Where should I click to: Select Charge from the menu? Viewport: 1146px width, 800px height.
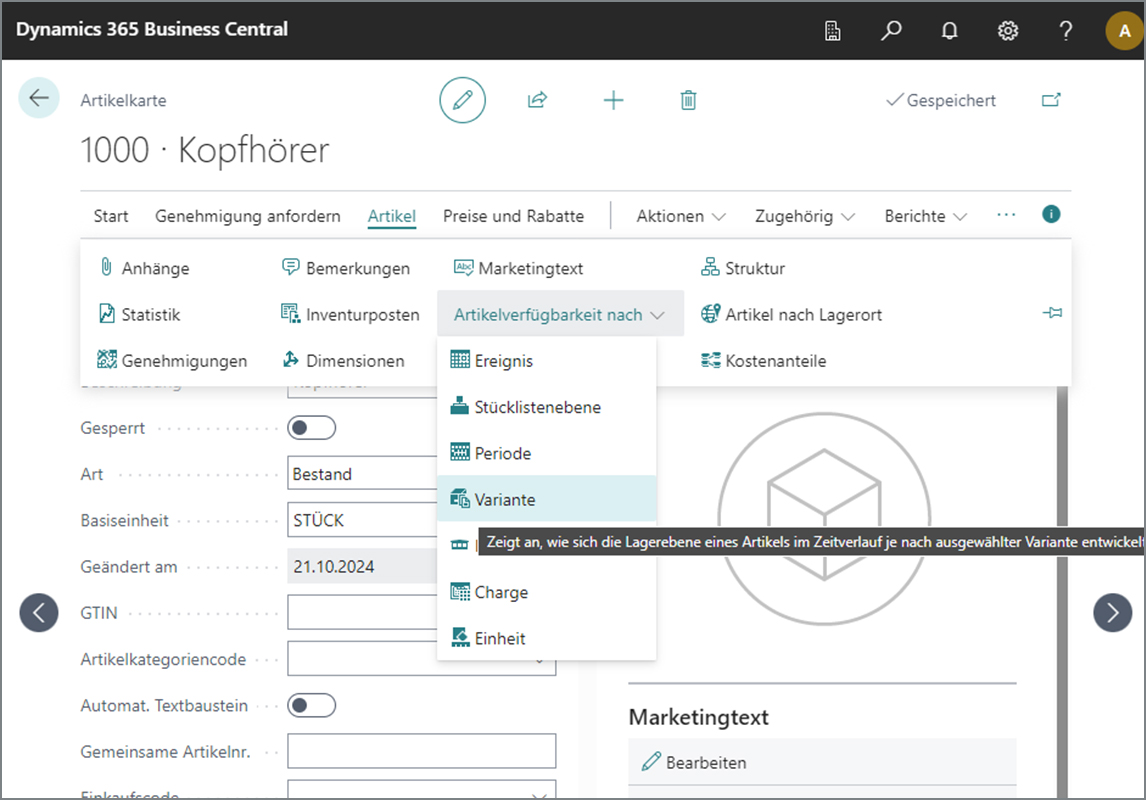tap(547, 592)
